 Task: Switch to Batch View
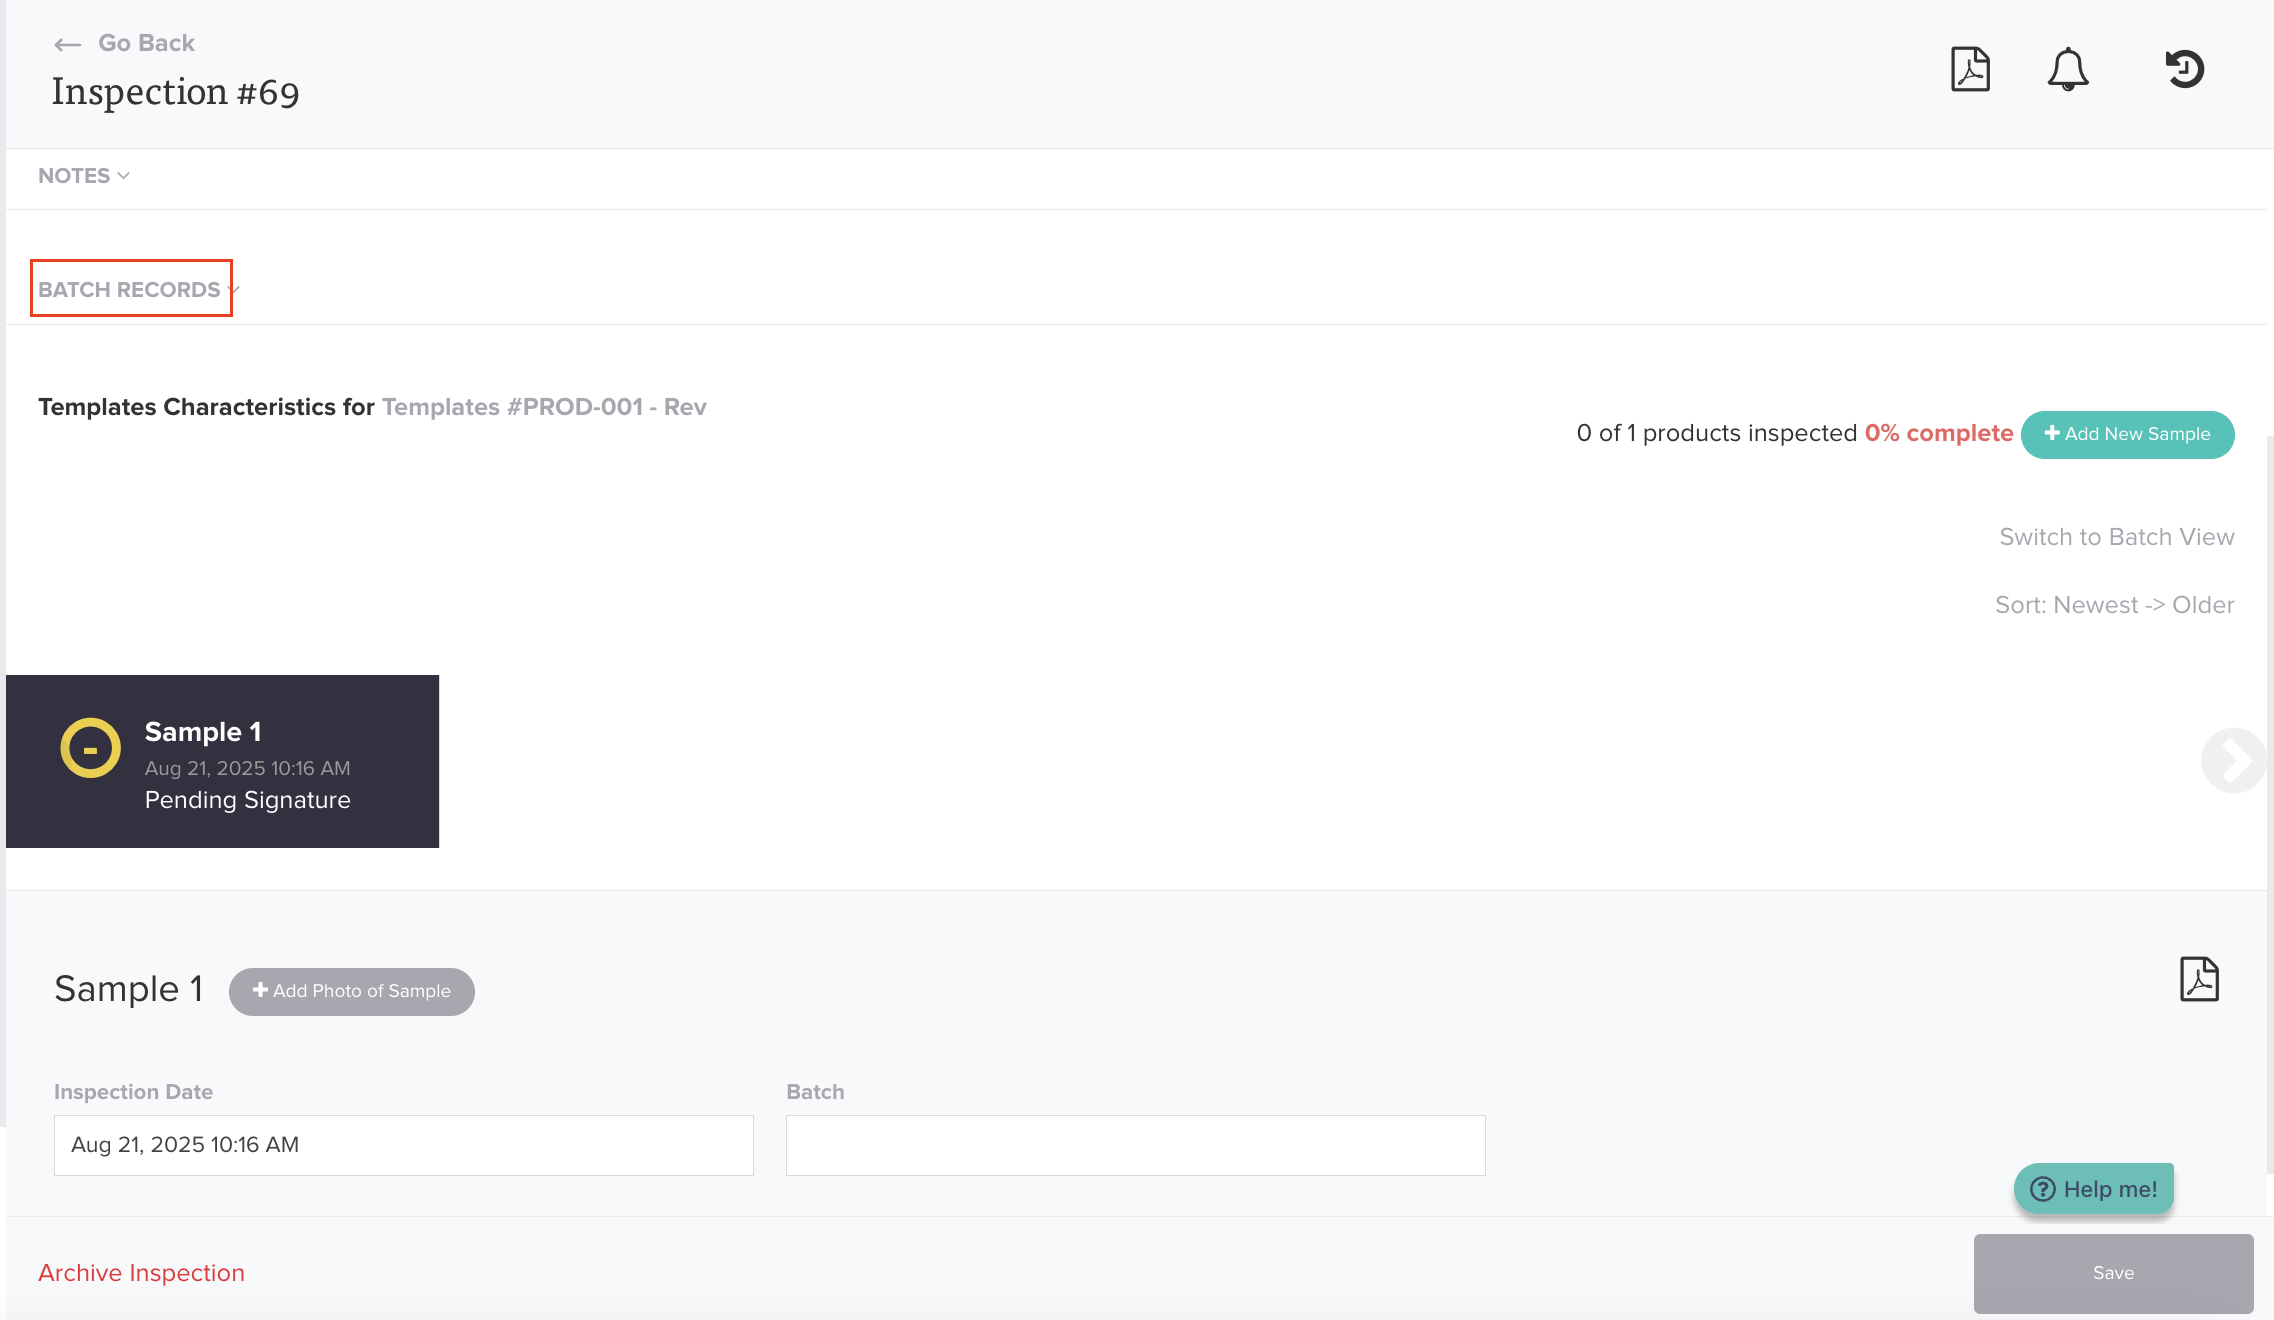[x=2116, y=537]
